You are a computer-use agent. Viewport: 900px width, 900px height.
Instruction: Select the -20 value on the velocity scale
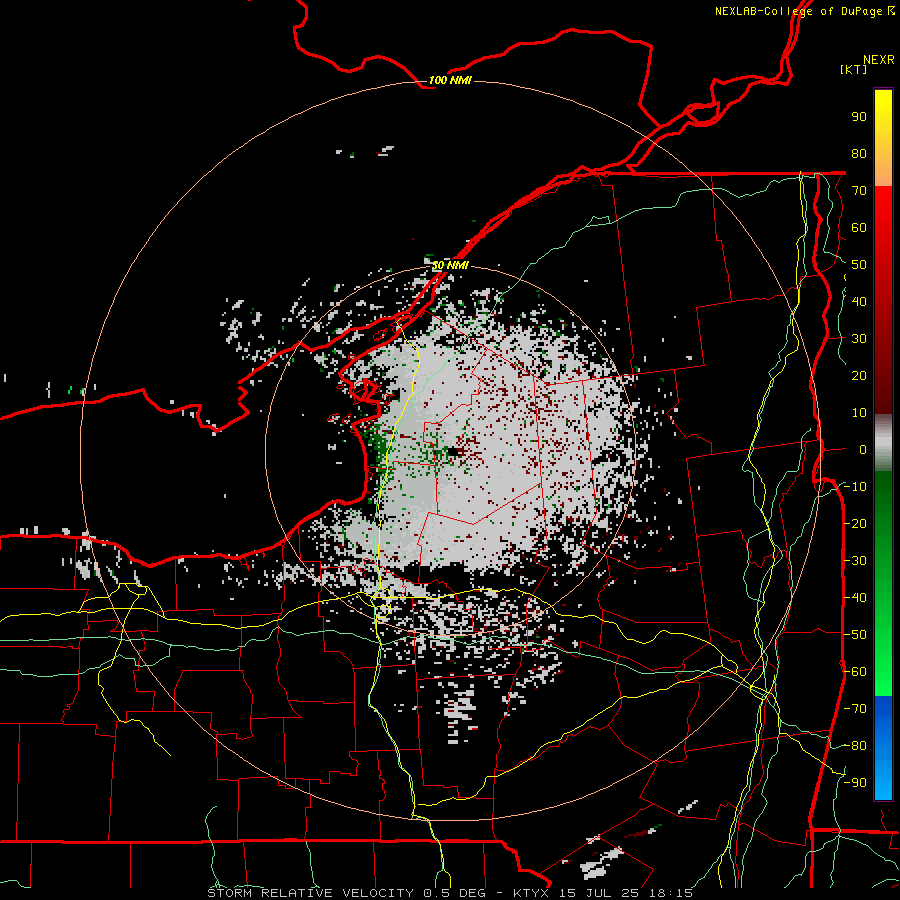tap(855, 523)
